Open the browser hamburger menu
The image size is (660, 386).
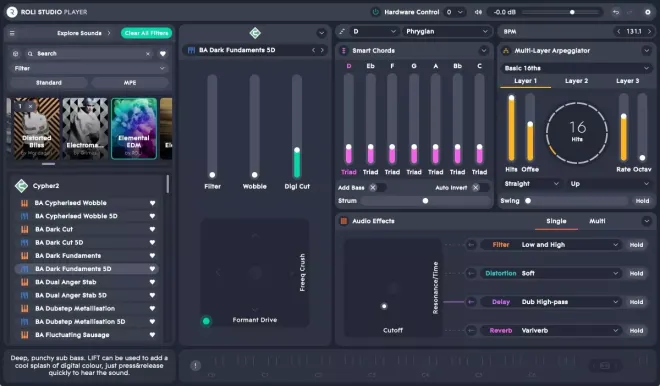(x=12, y=33)
